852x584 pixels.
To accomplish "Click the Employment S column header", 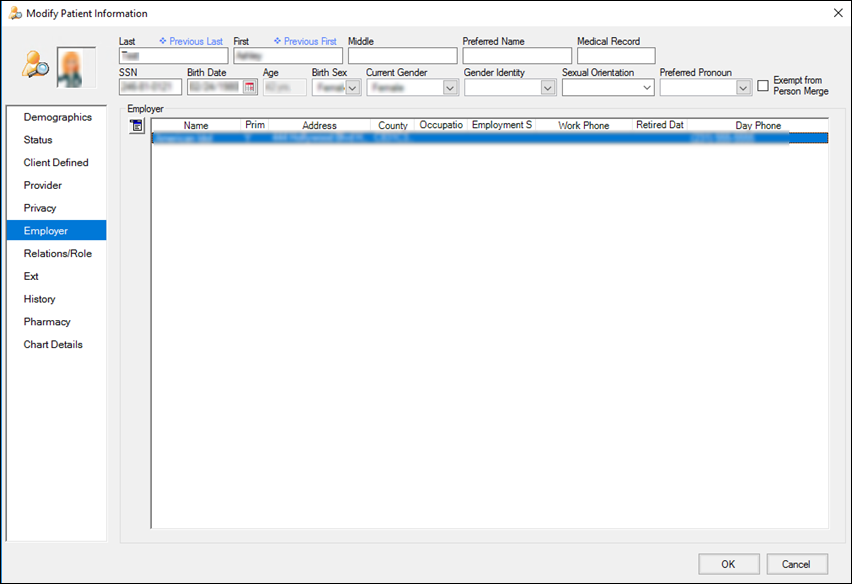I will click(x=502, y=125).
